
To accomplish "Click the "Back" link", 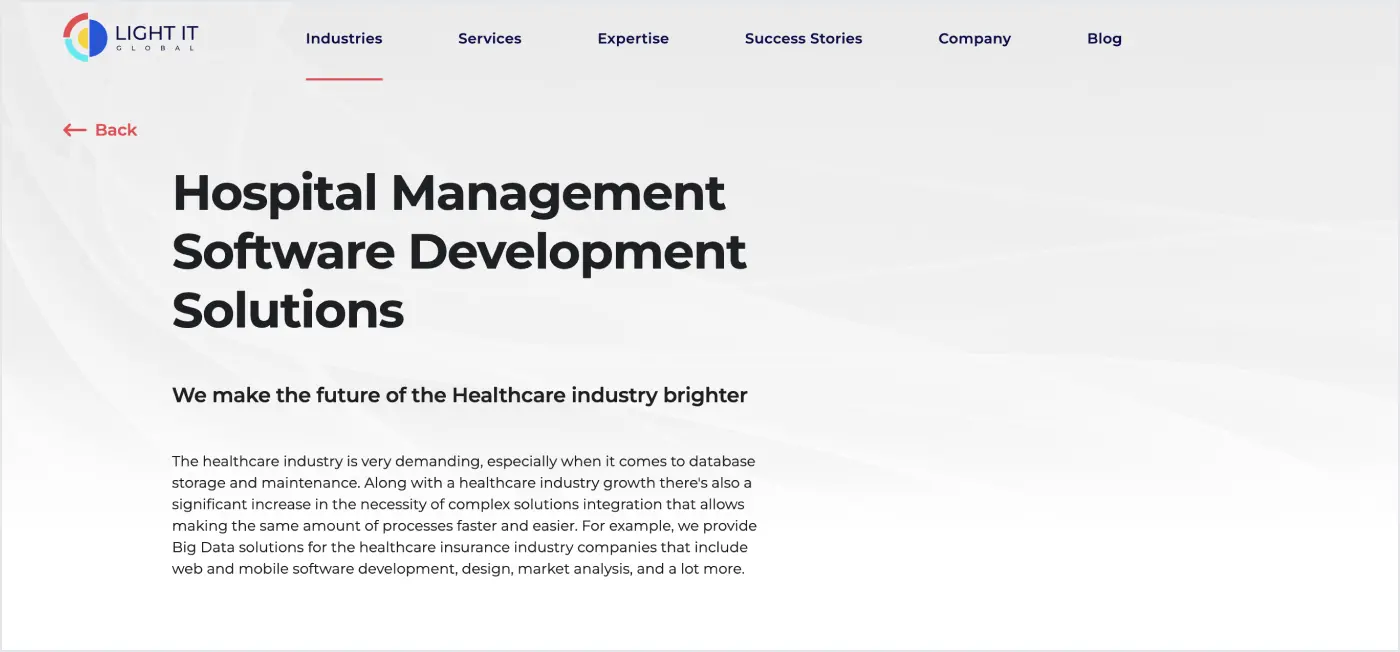I will click(116, 130).
